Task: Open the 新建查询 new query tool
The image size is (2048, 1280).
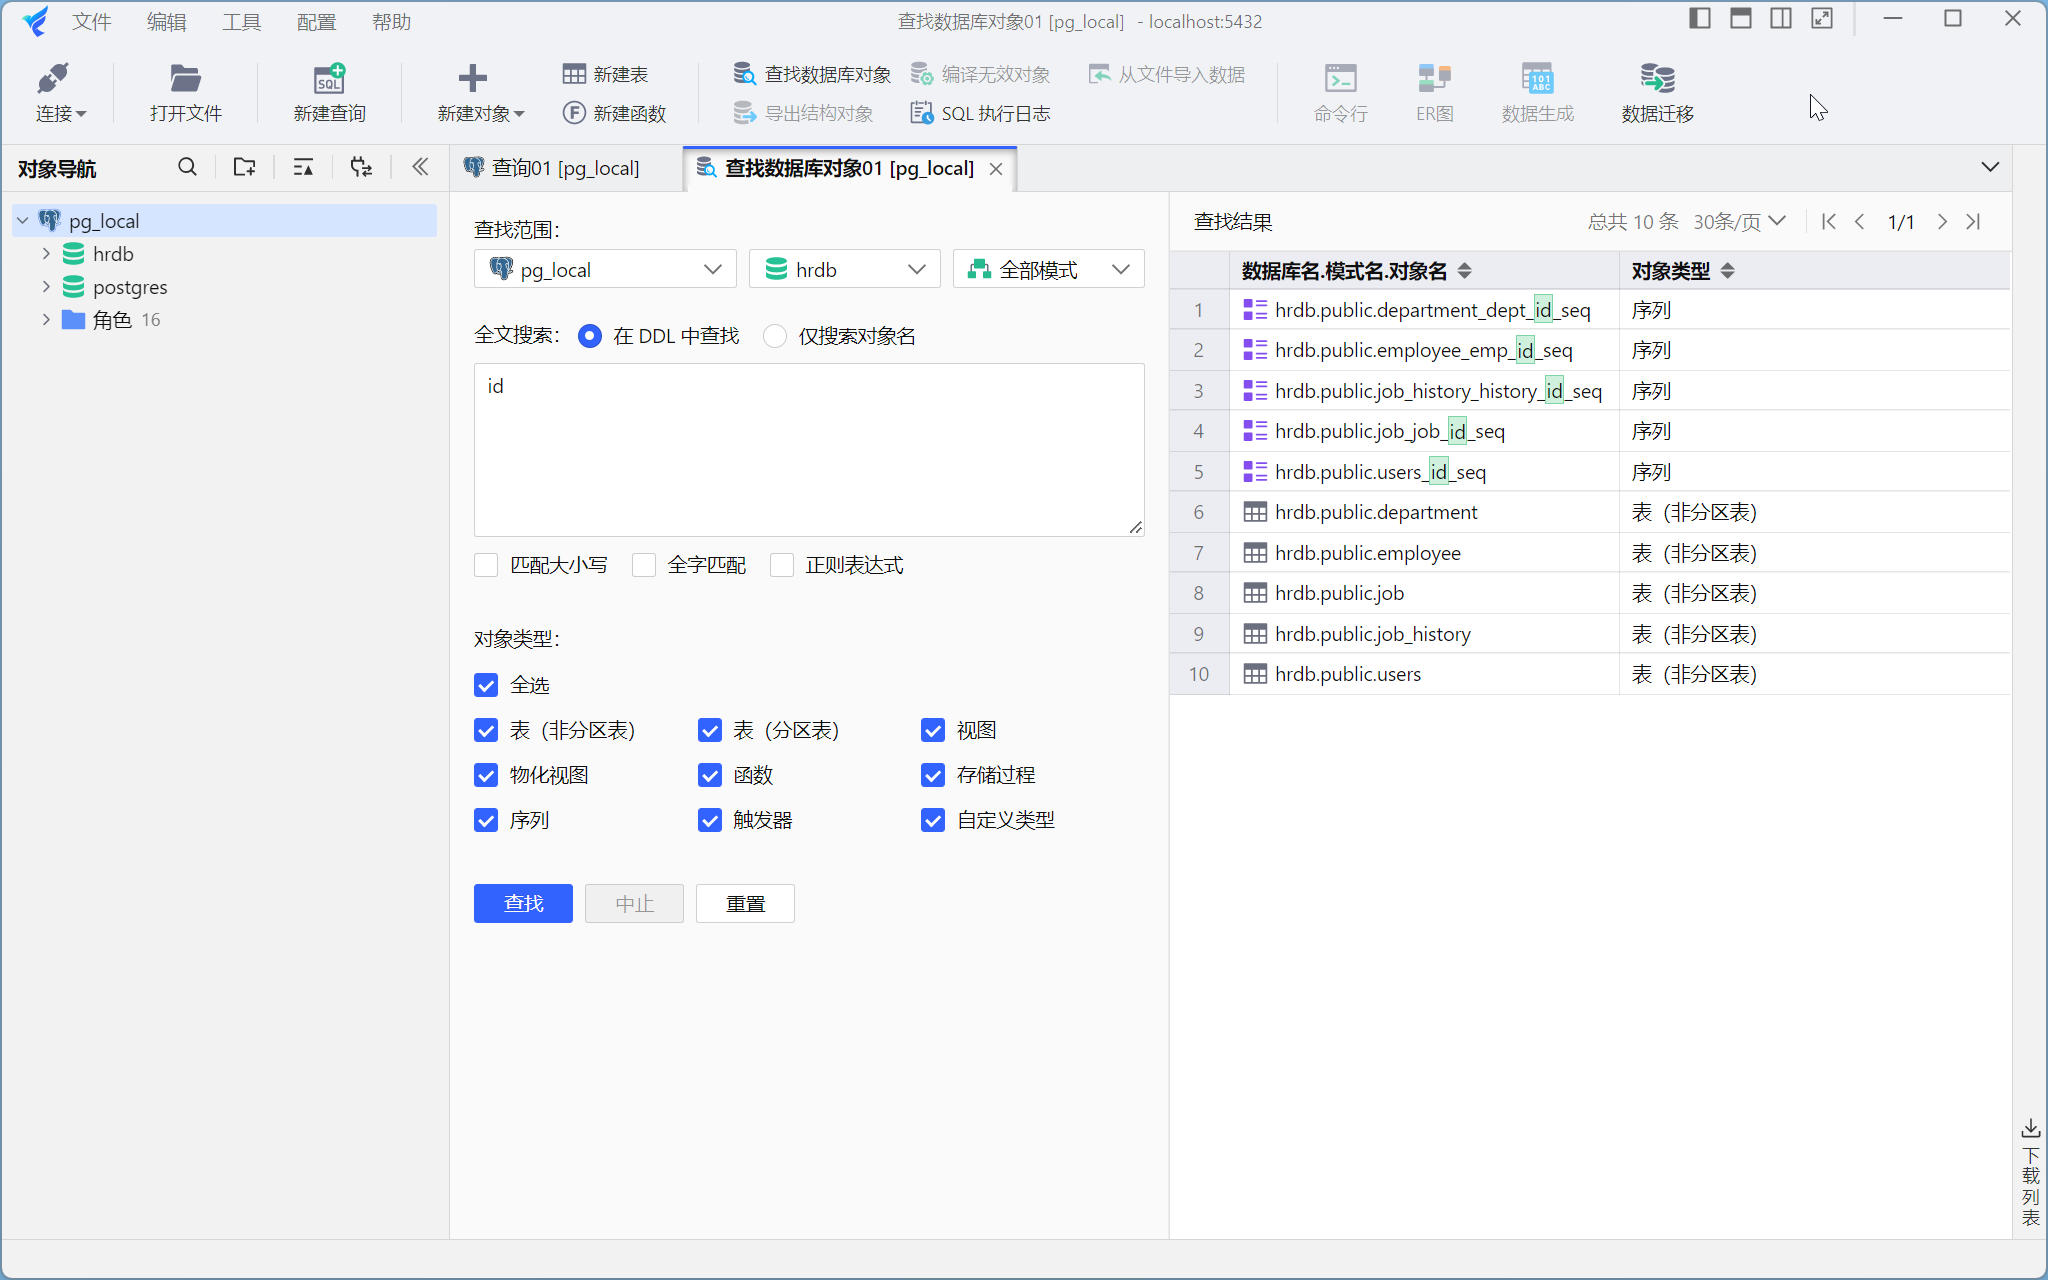Action: (329, 92)
